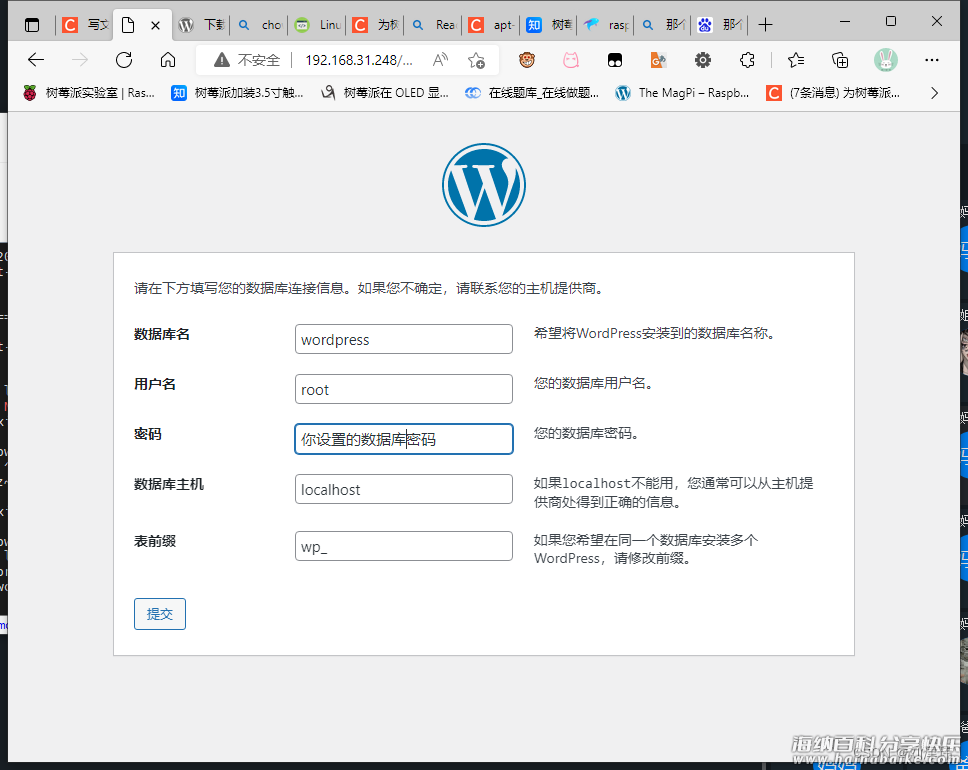Open the Favorites list icon
Viewport: 968px width, 770px height.
(x=796, y=60)
